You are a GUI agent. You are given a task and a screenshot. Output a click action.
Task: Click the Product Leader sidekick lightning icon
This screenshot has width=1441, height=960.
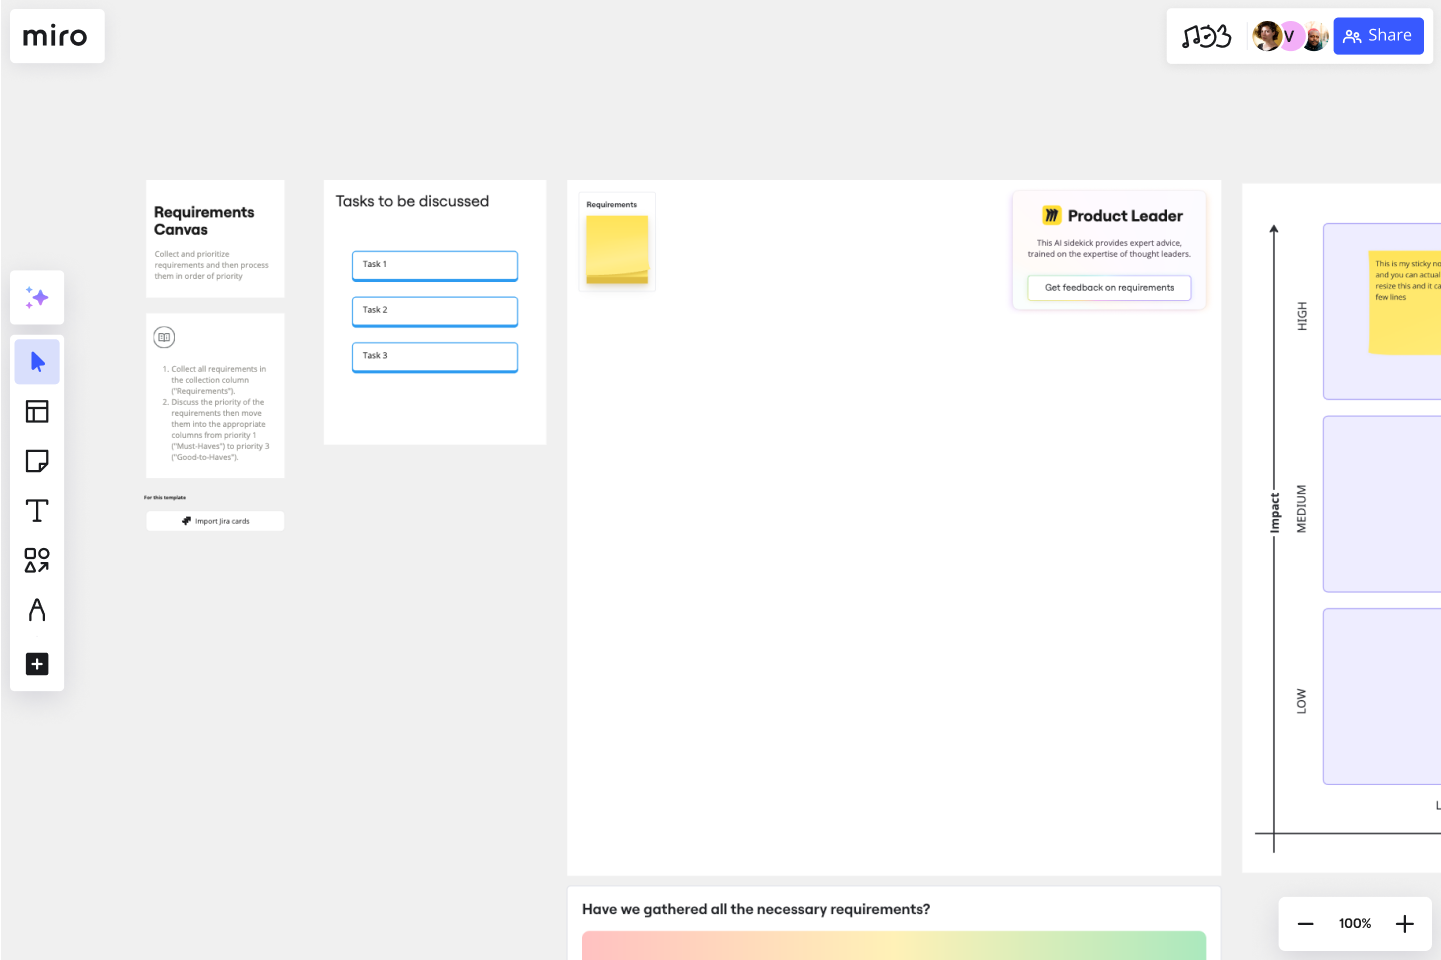pos(1052,215)
